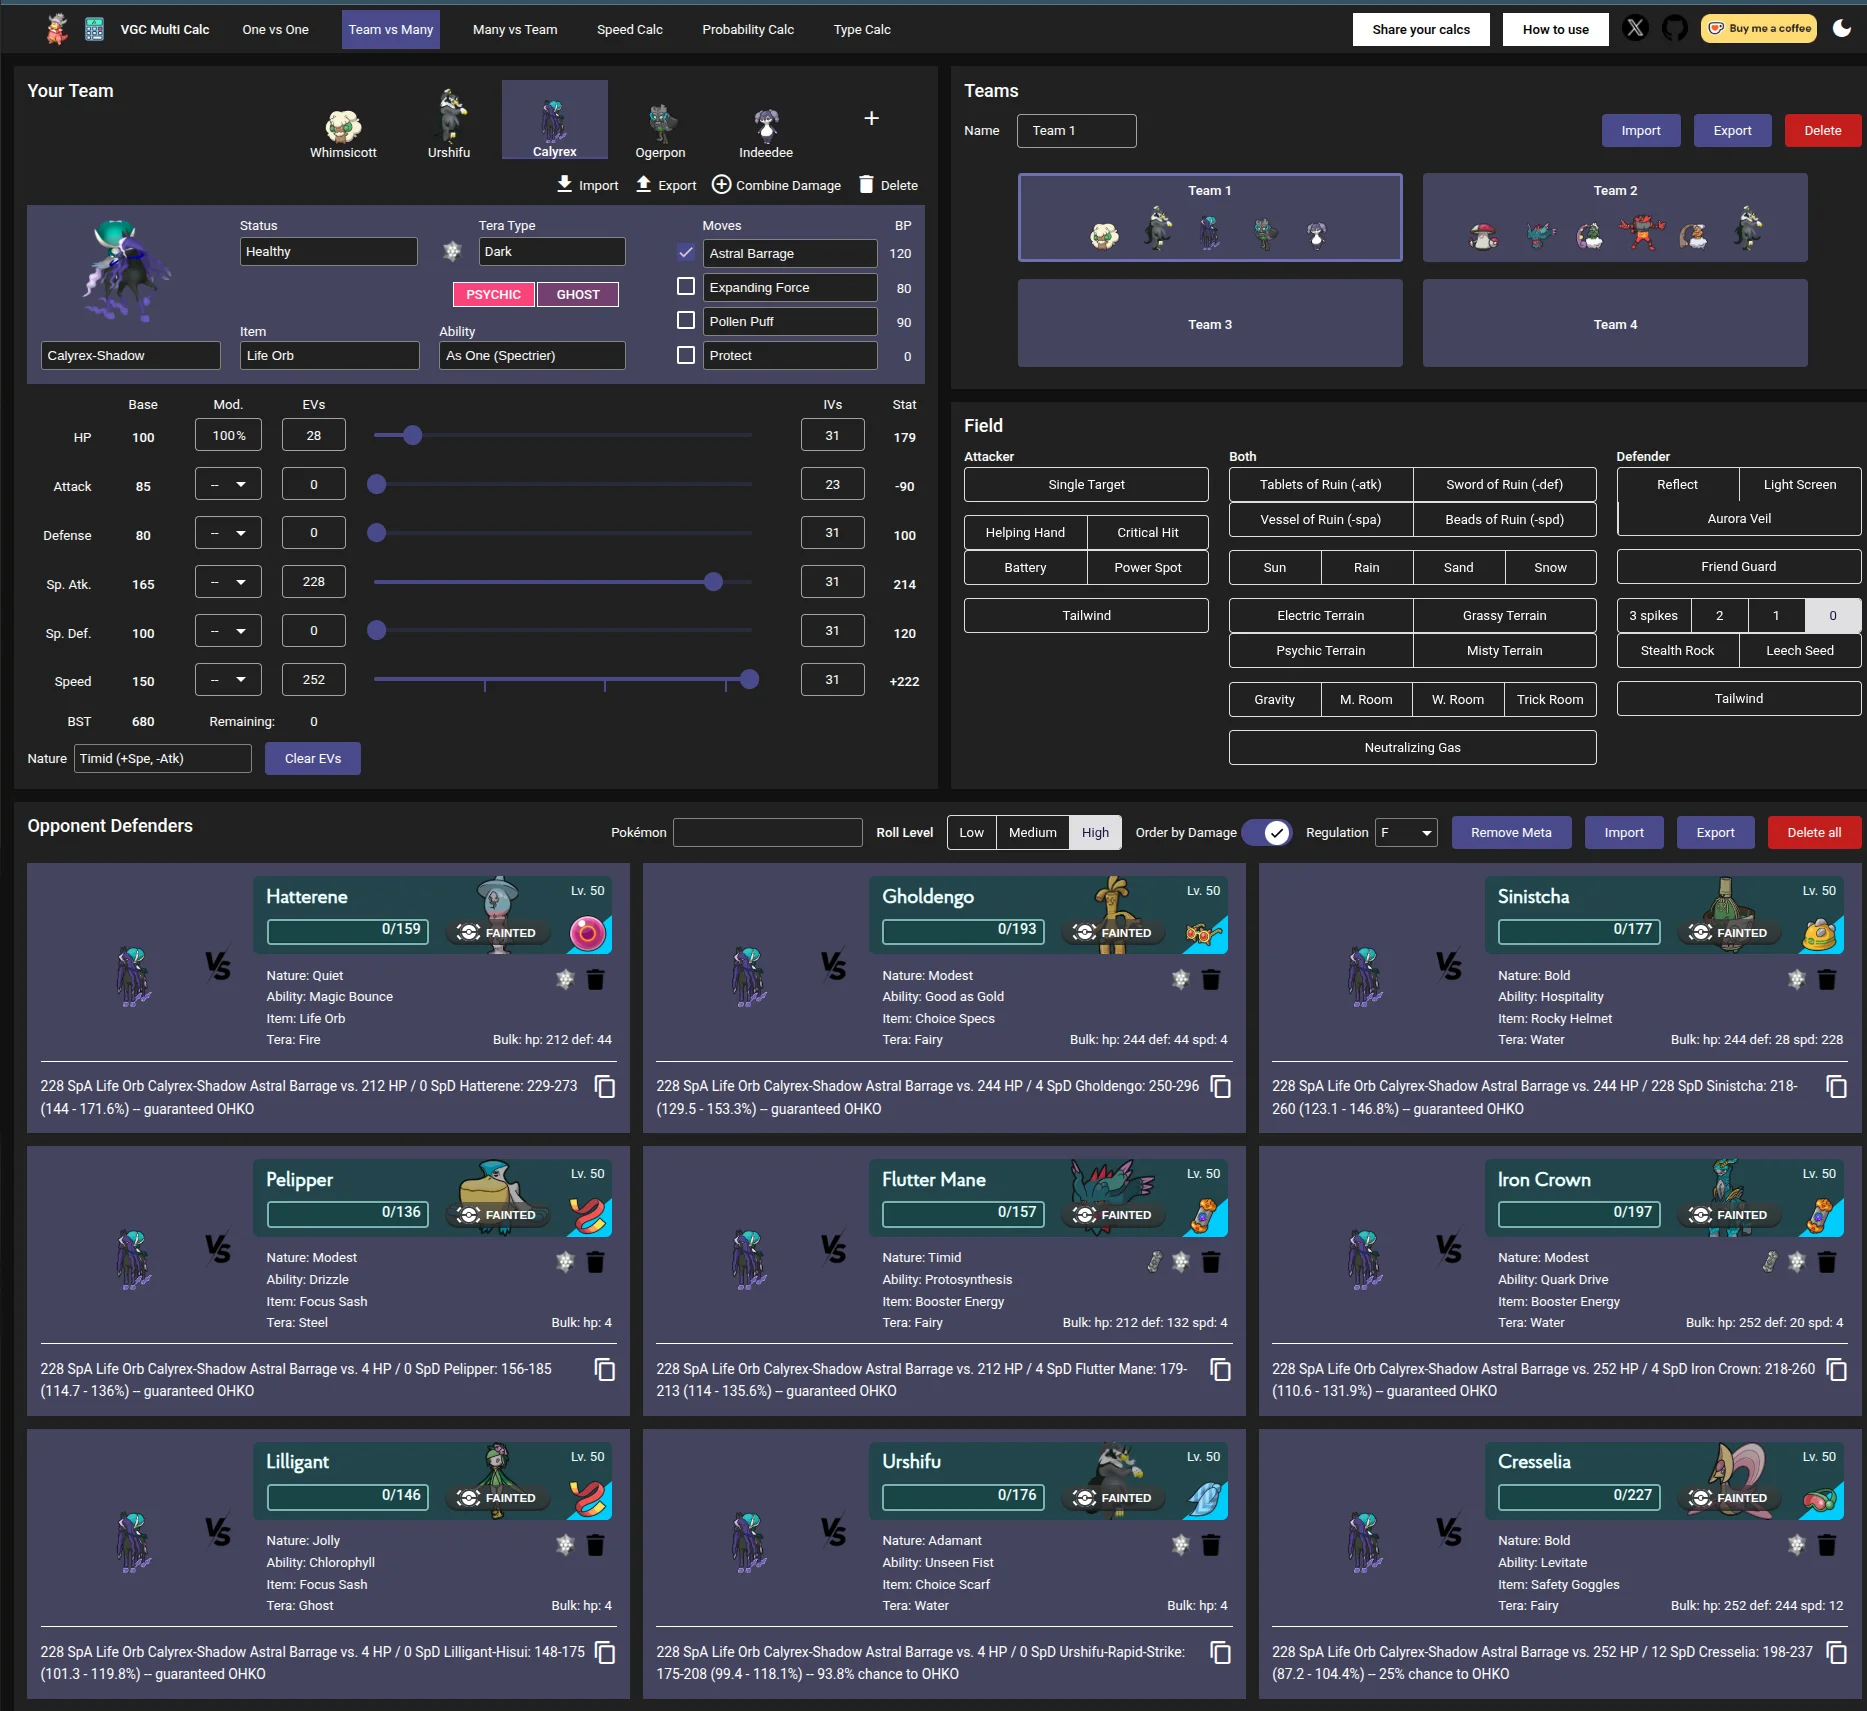The image size is (1867, 1711).
Task: Copy the Cresselia calc result
Action: click(1837, 1652)
